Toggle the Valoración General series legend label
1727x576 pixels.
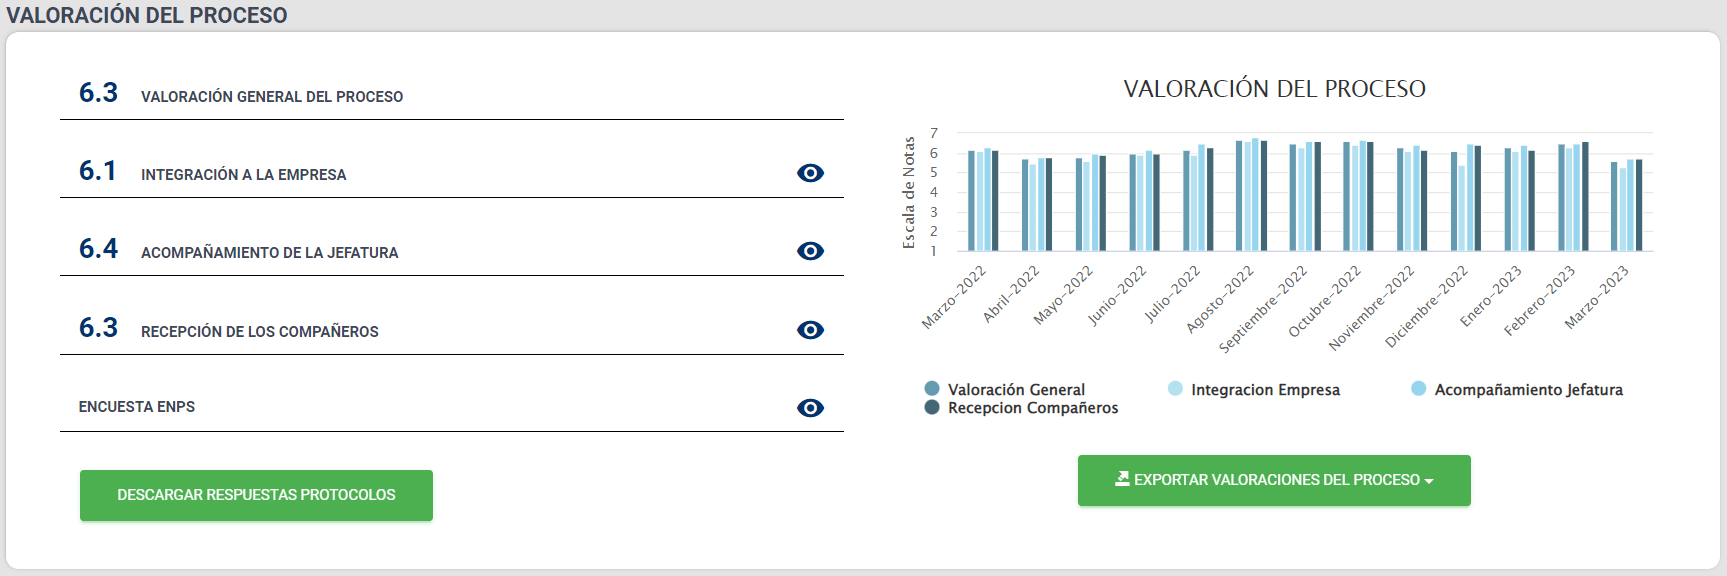1016,390
